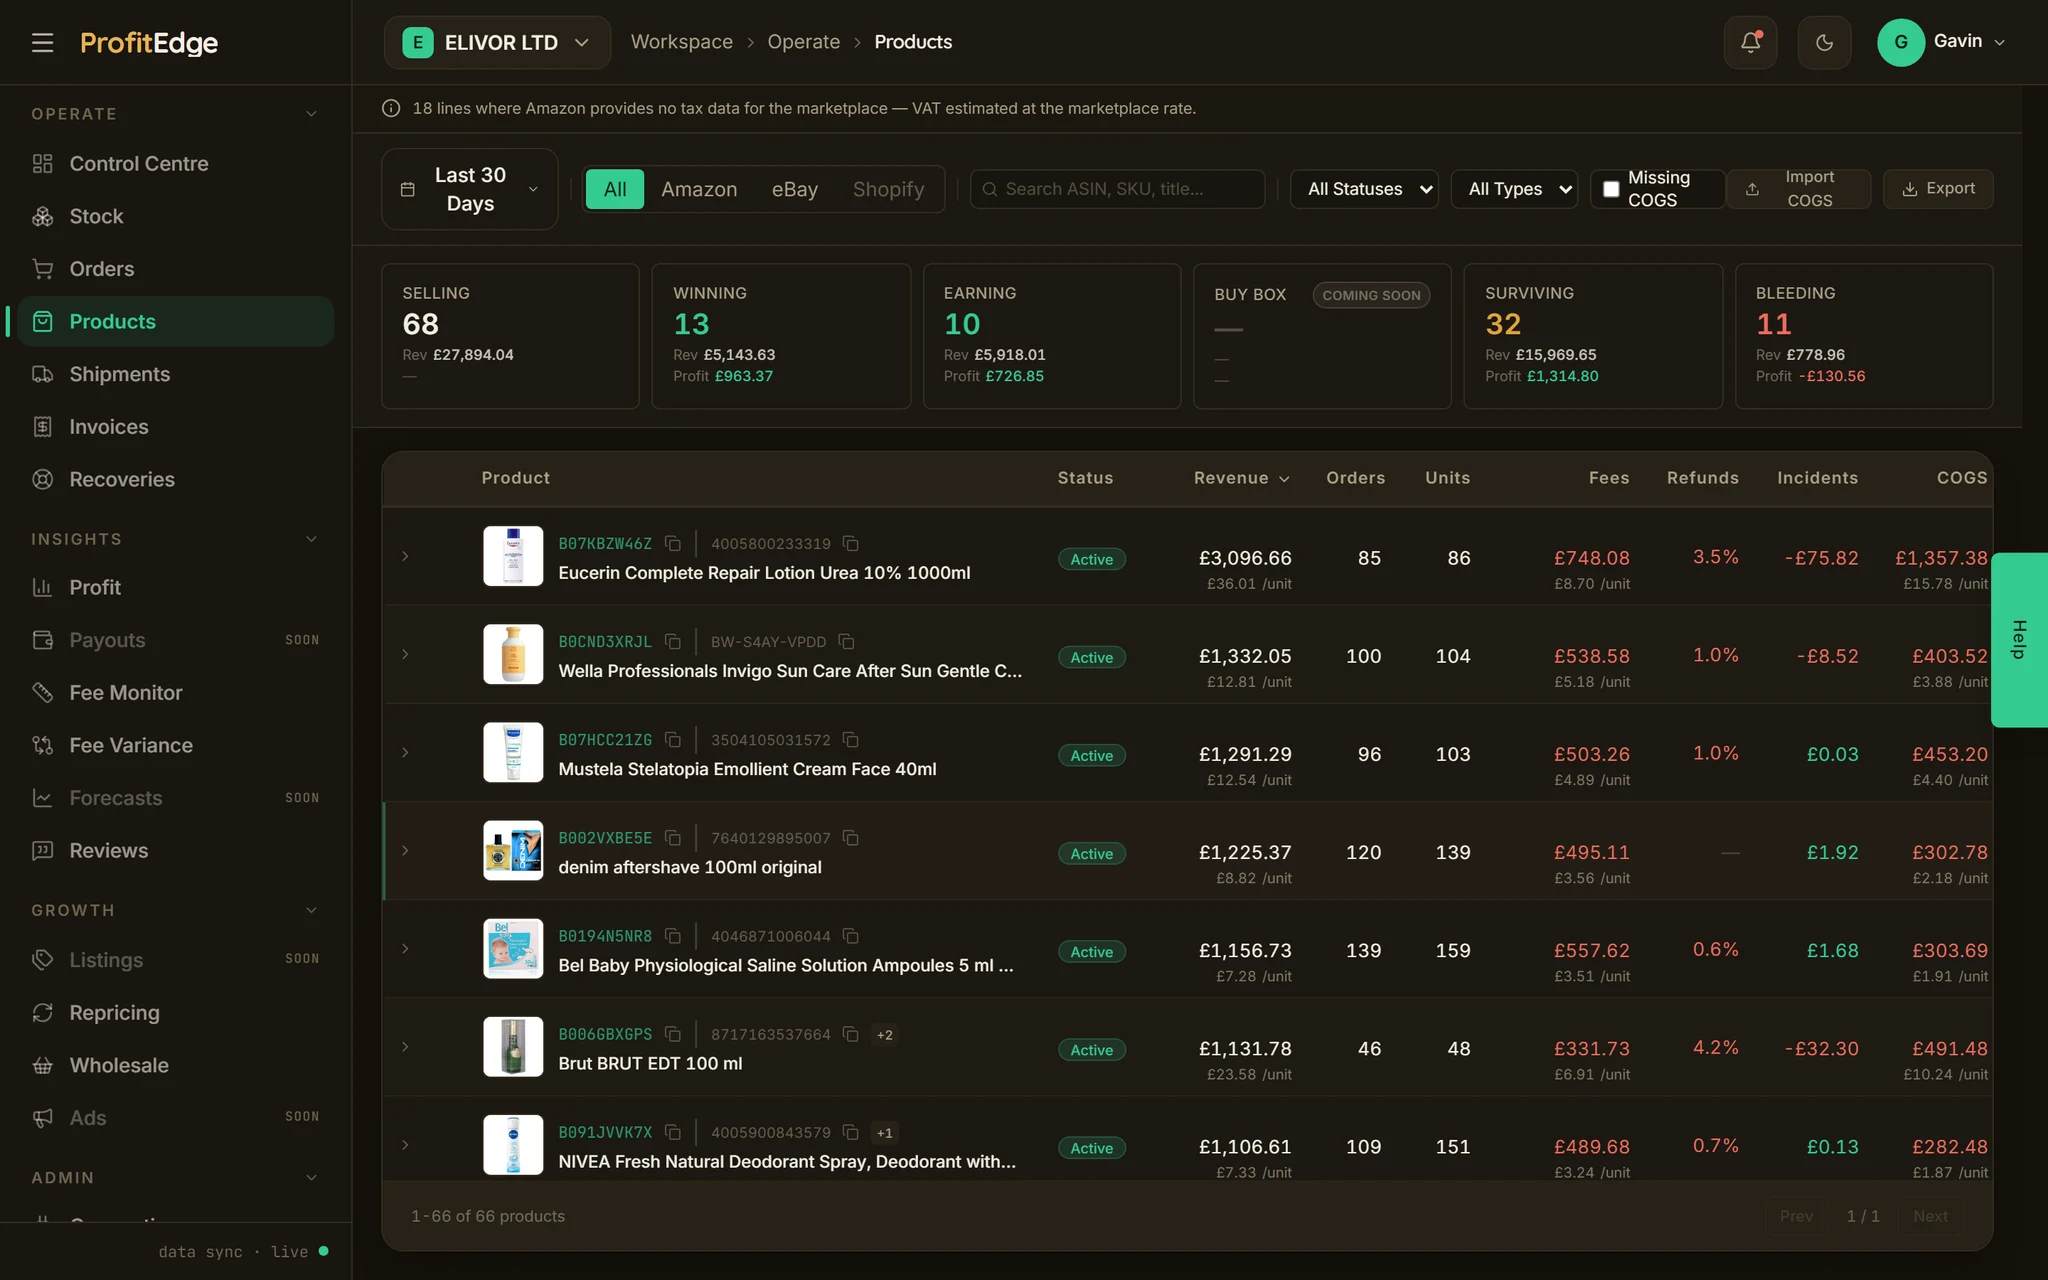Copy ASIN B006GBXGPS
Viewport: 2048px width, 1280px height.
click(673, 1033)
